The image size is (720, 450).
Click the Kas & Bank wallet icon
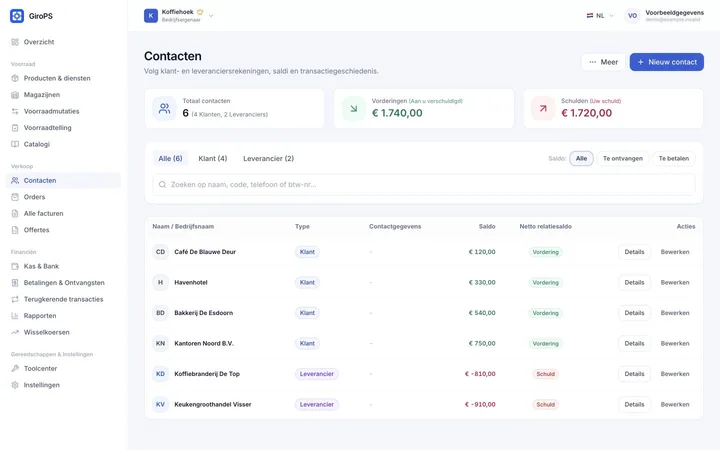point(15,267)
